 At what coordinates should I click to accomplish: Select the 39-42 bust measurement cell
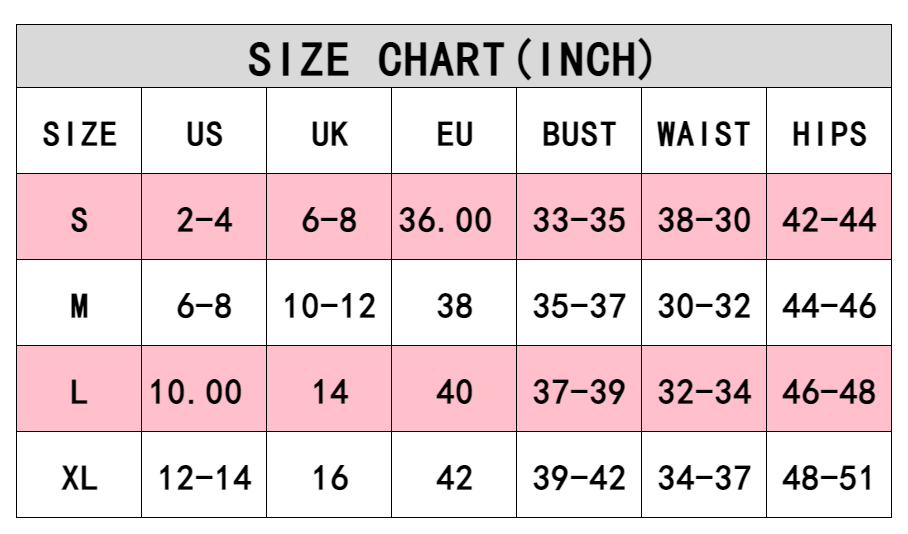[x=579, y=477]
